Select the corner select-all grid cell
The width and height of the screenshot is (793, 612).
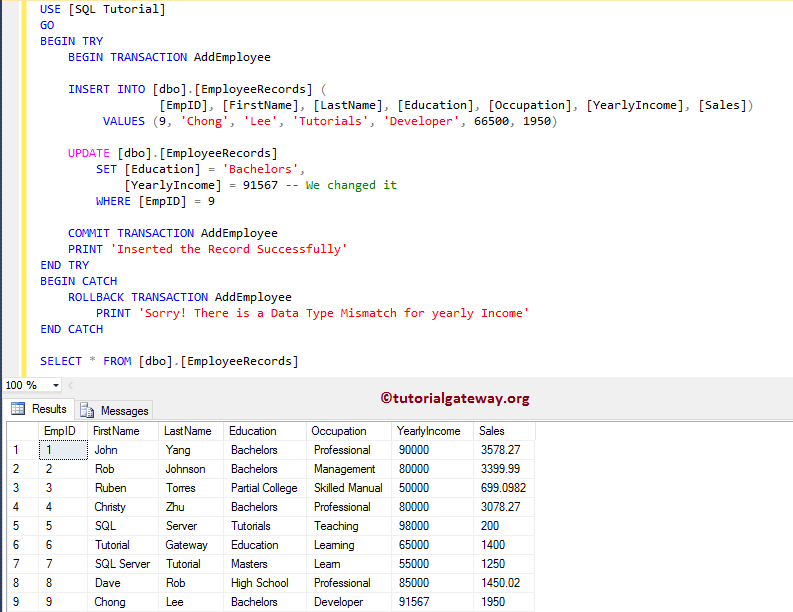(x=22, y=431)
